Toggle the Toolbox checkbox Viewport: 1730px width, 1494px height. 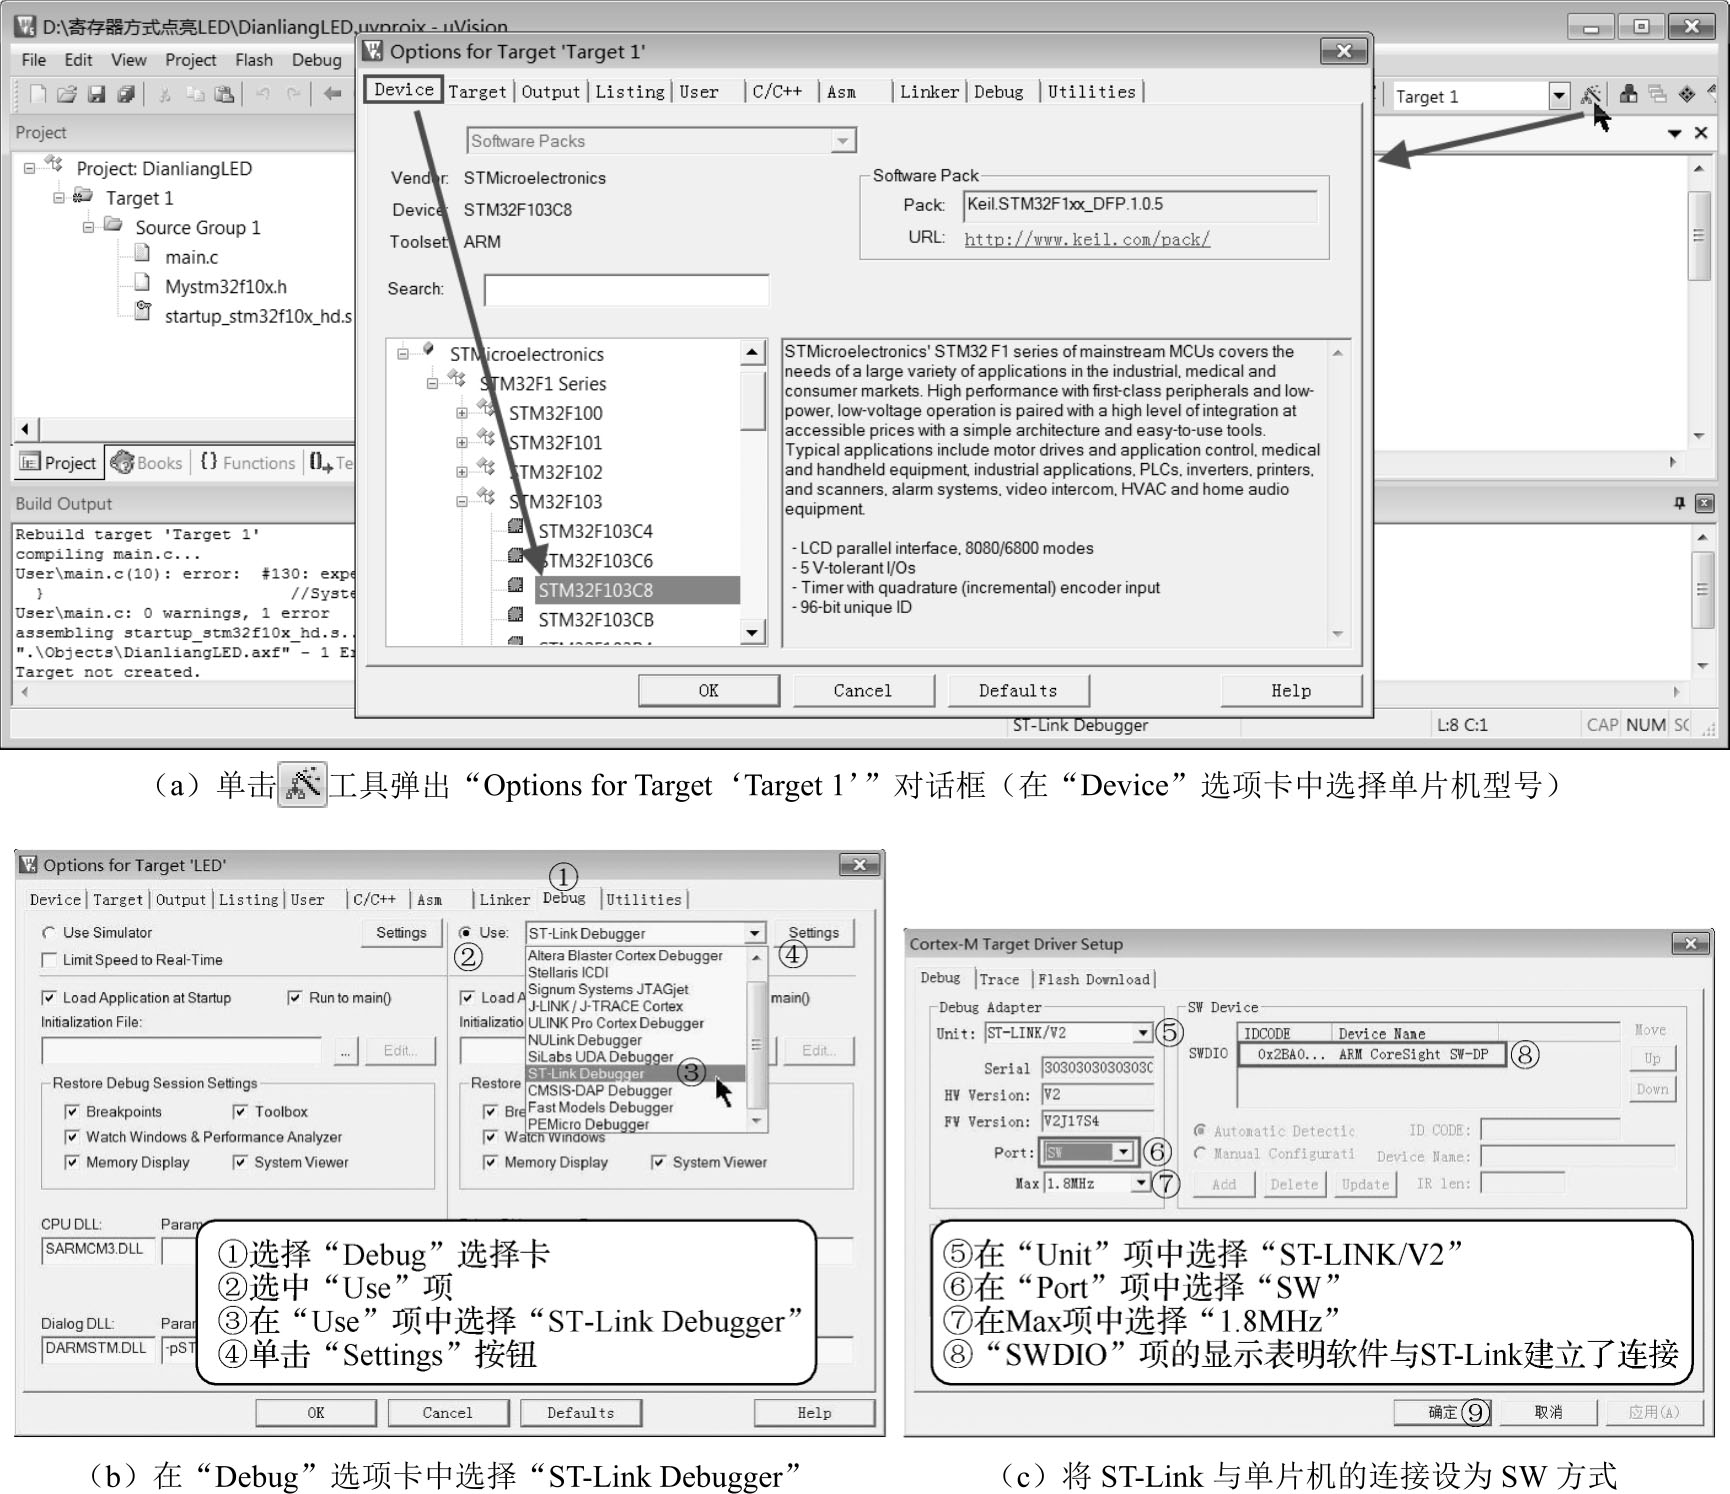pos(240,1112)
